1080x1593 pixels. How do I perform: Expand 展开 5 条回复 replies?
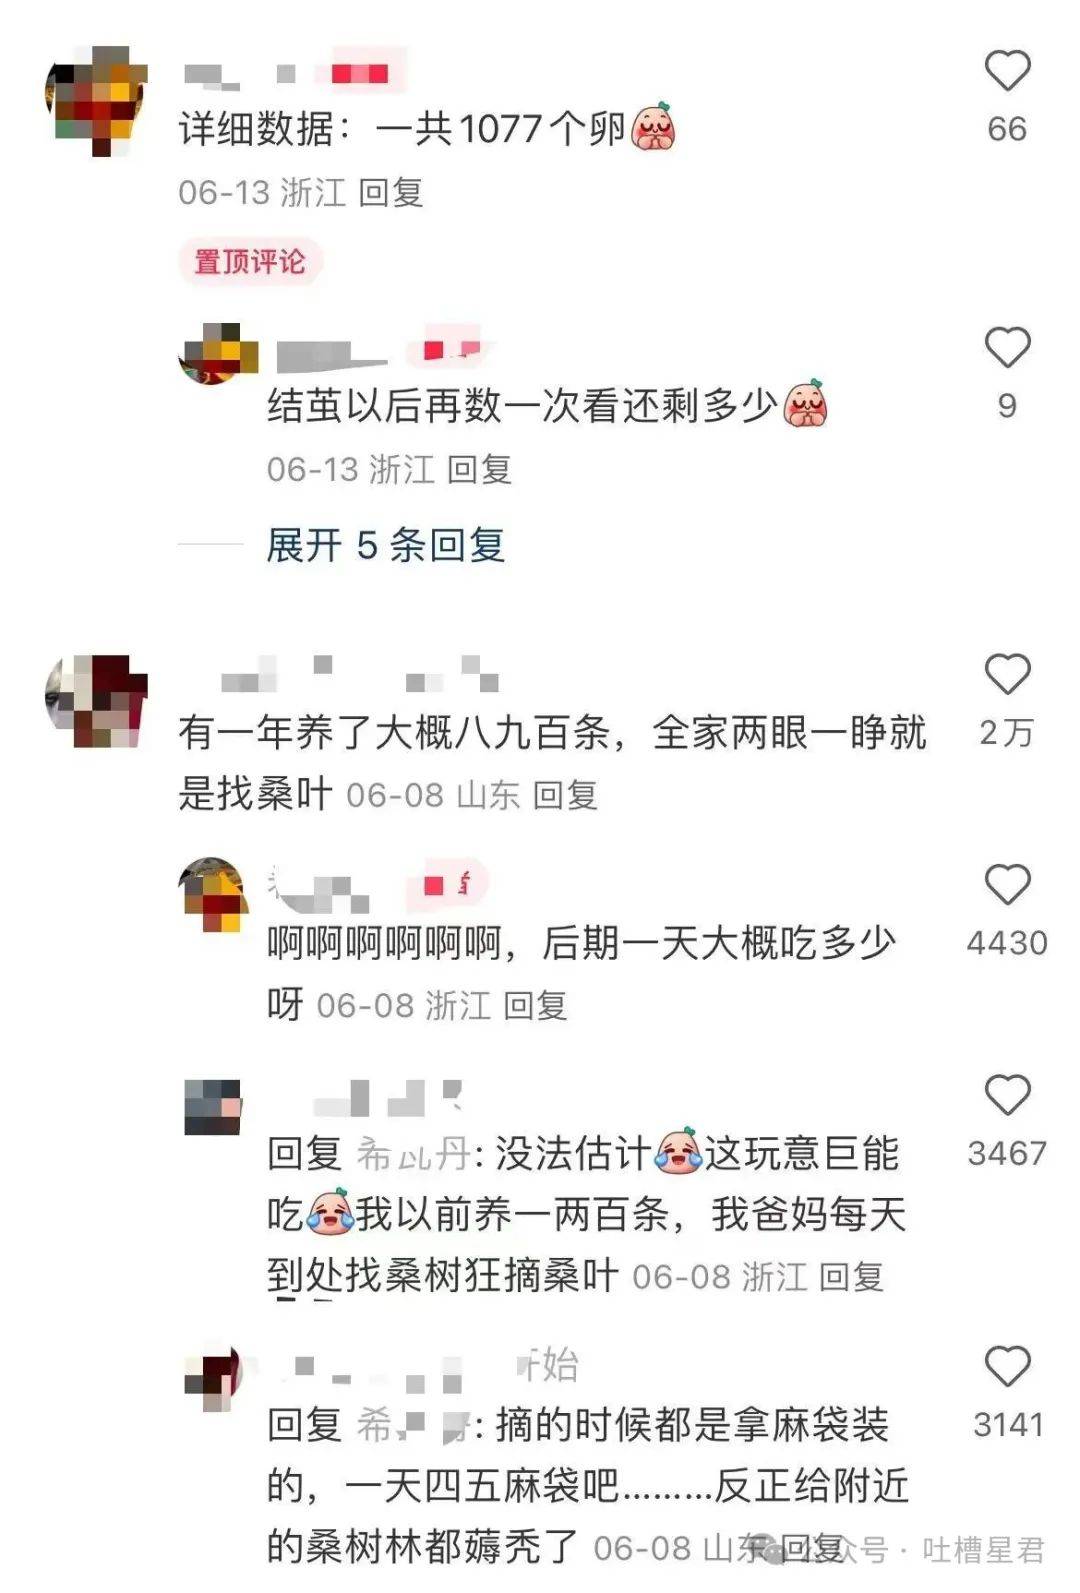pyautogui.click(x=385, y=545)
